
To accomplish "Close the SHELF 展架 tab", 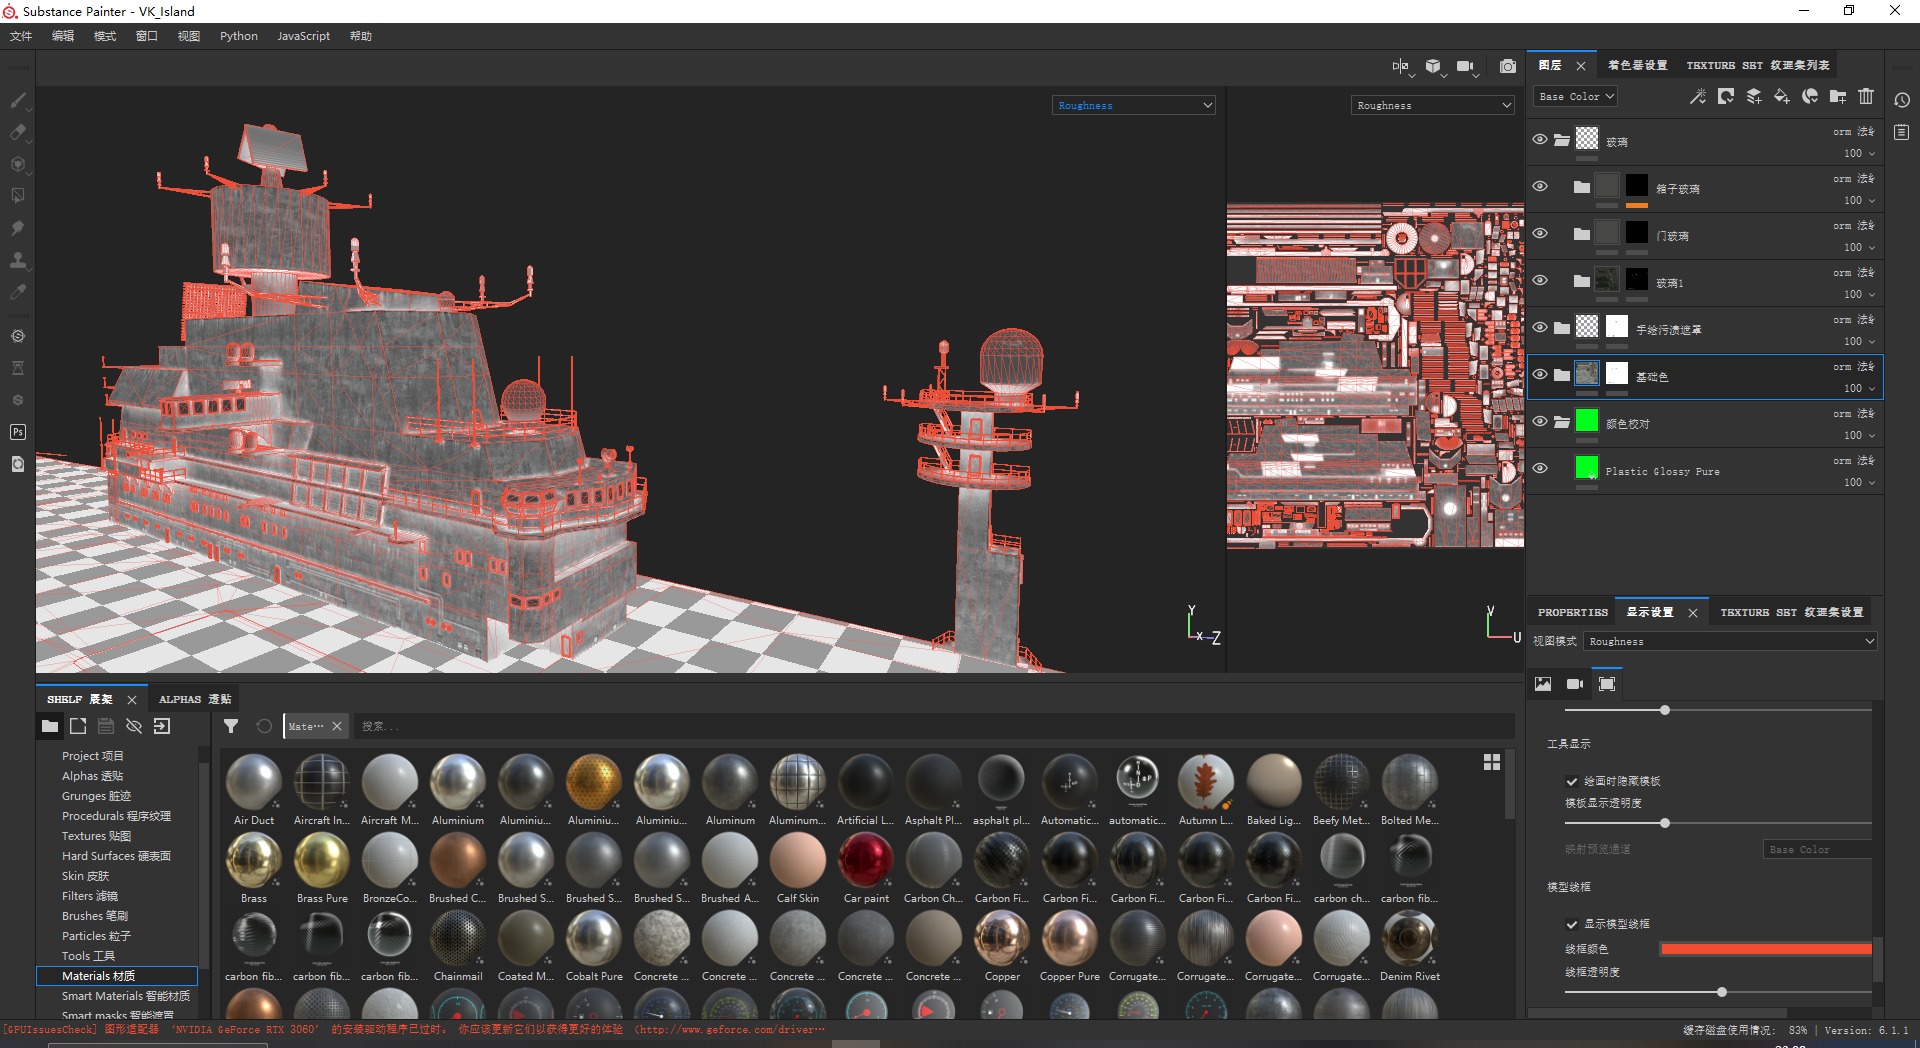I will pos(132,700).
